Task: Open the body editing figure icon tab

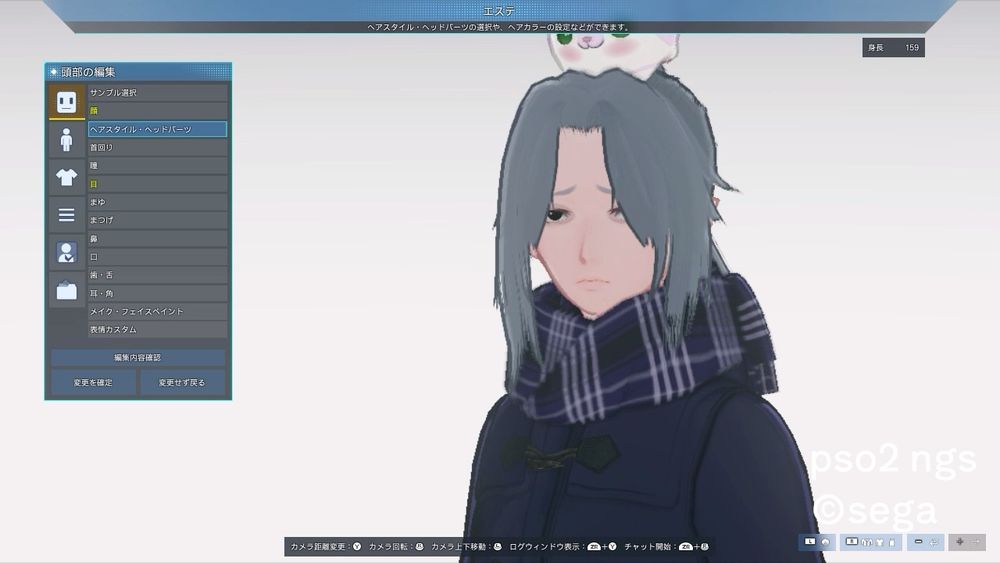Action: pos(66,140)
